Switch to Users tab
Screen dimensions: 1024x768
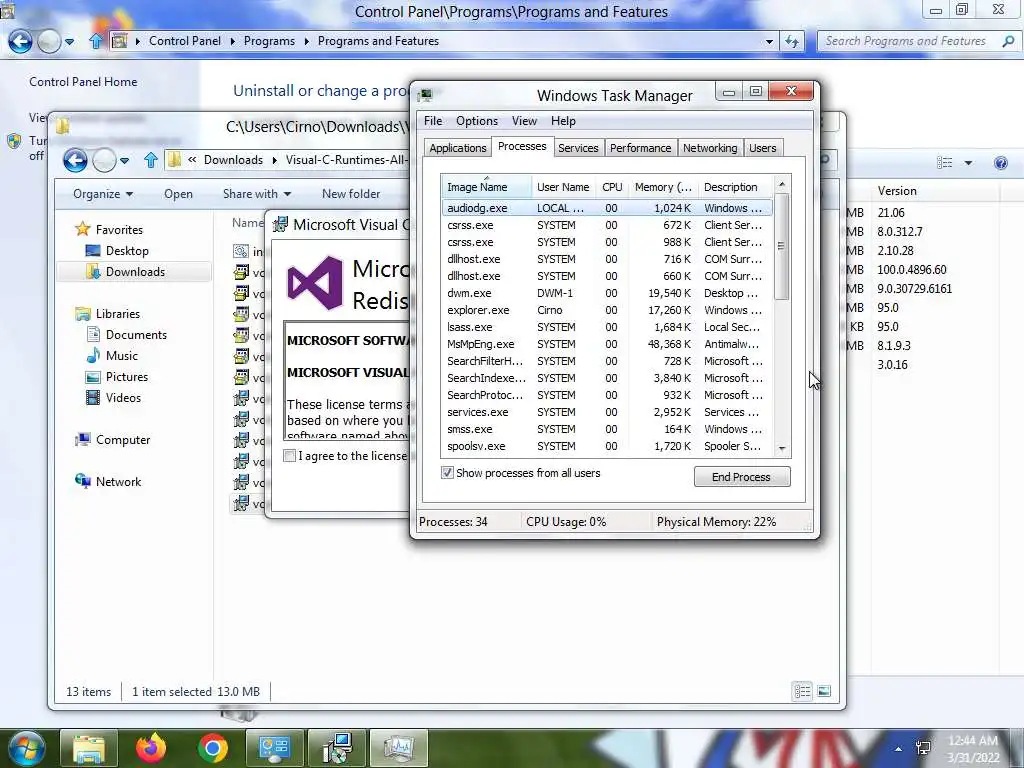762,148
